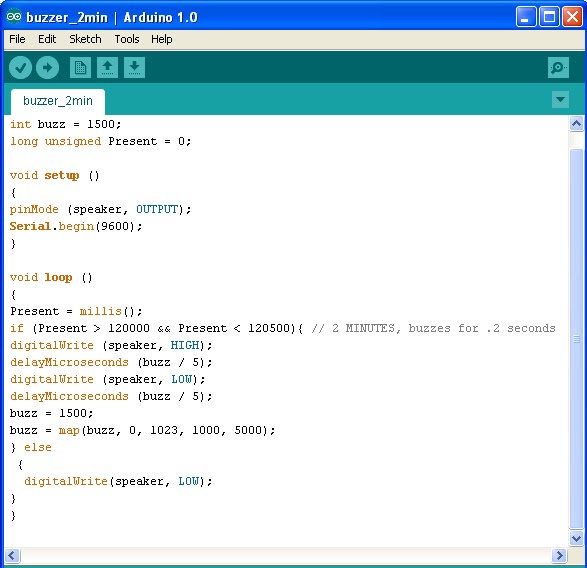Screen dimensions: 587x568
Task: Open the Help menu
Action: point(162,39)
